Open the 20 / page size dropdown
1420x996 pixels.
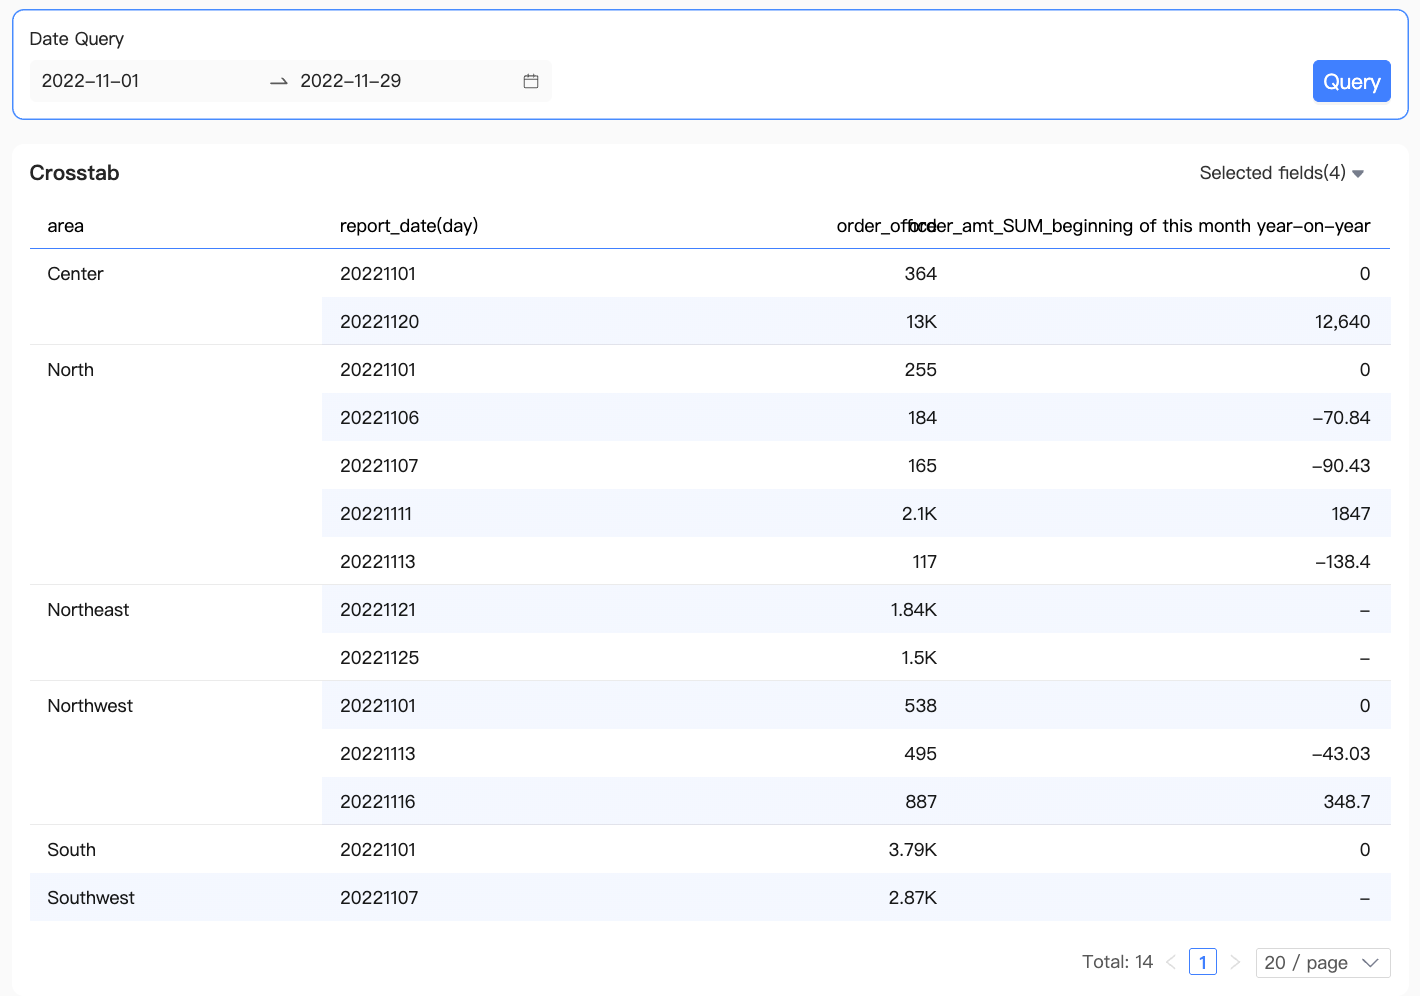(1322, 962)
